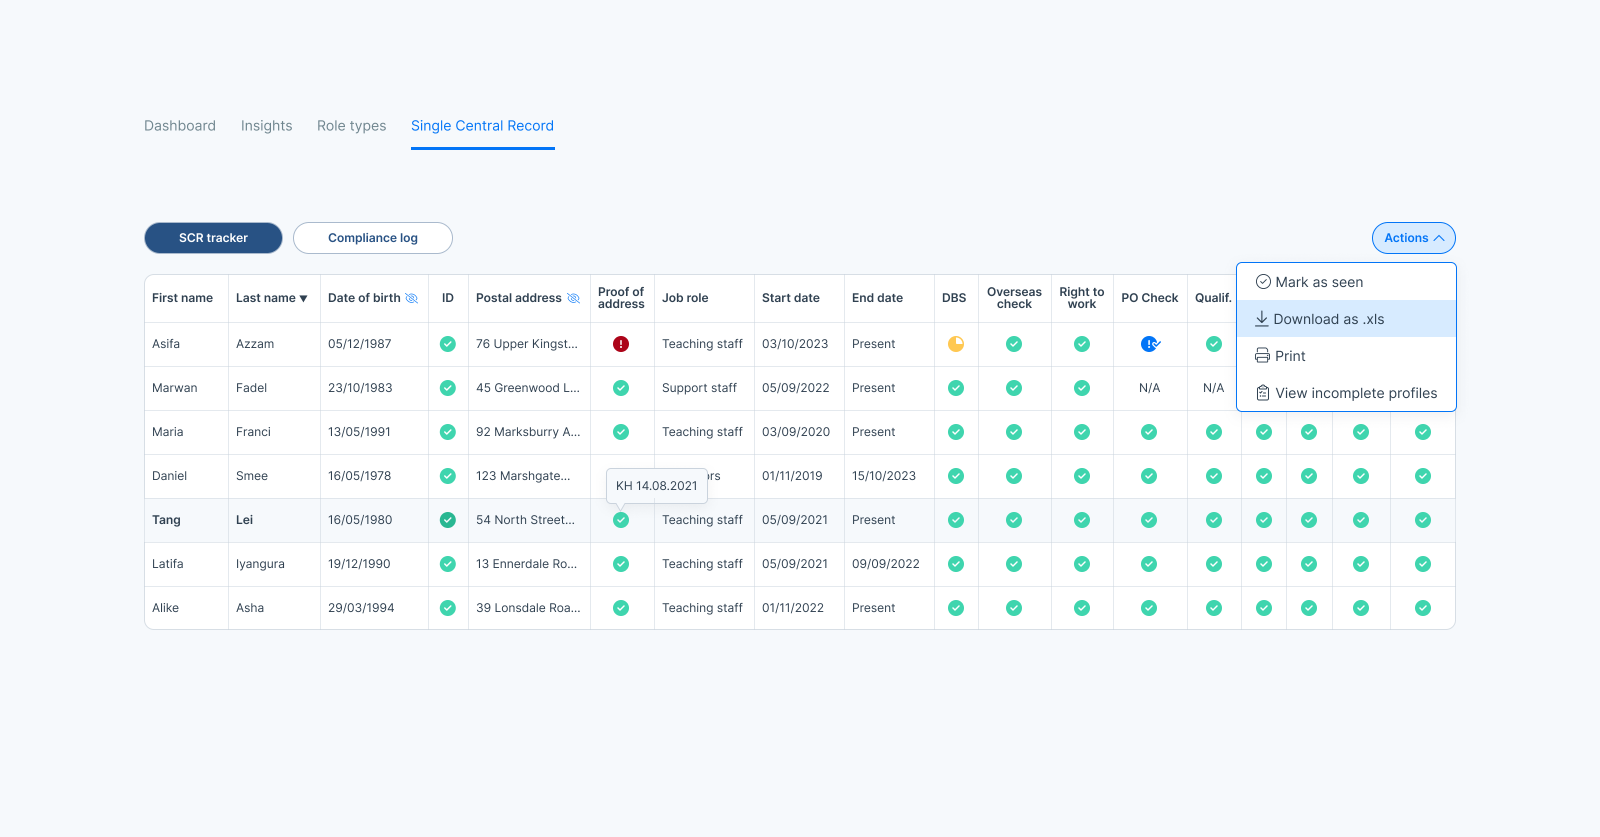
Task: Switch to Role types tab
Action: (351, 126)
